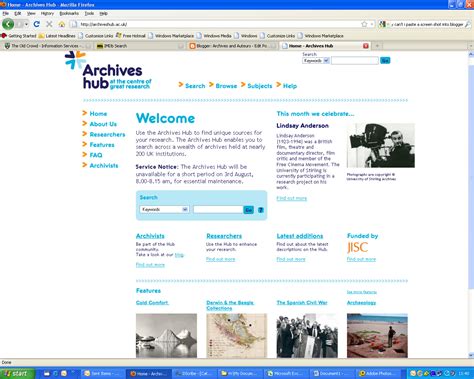Click the Lindsay Anderson camera photograph

(381, 145)
